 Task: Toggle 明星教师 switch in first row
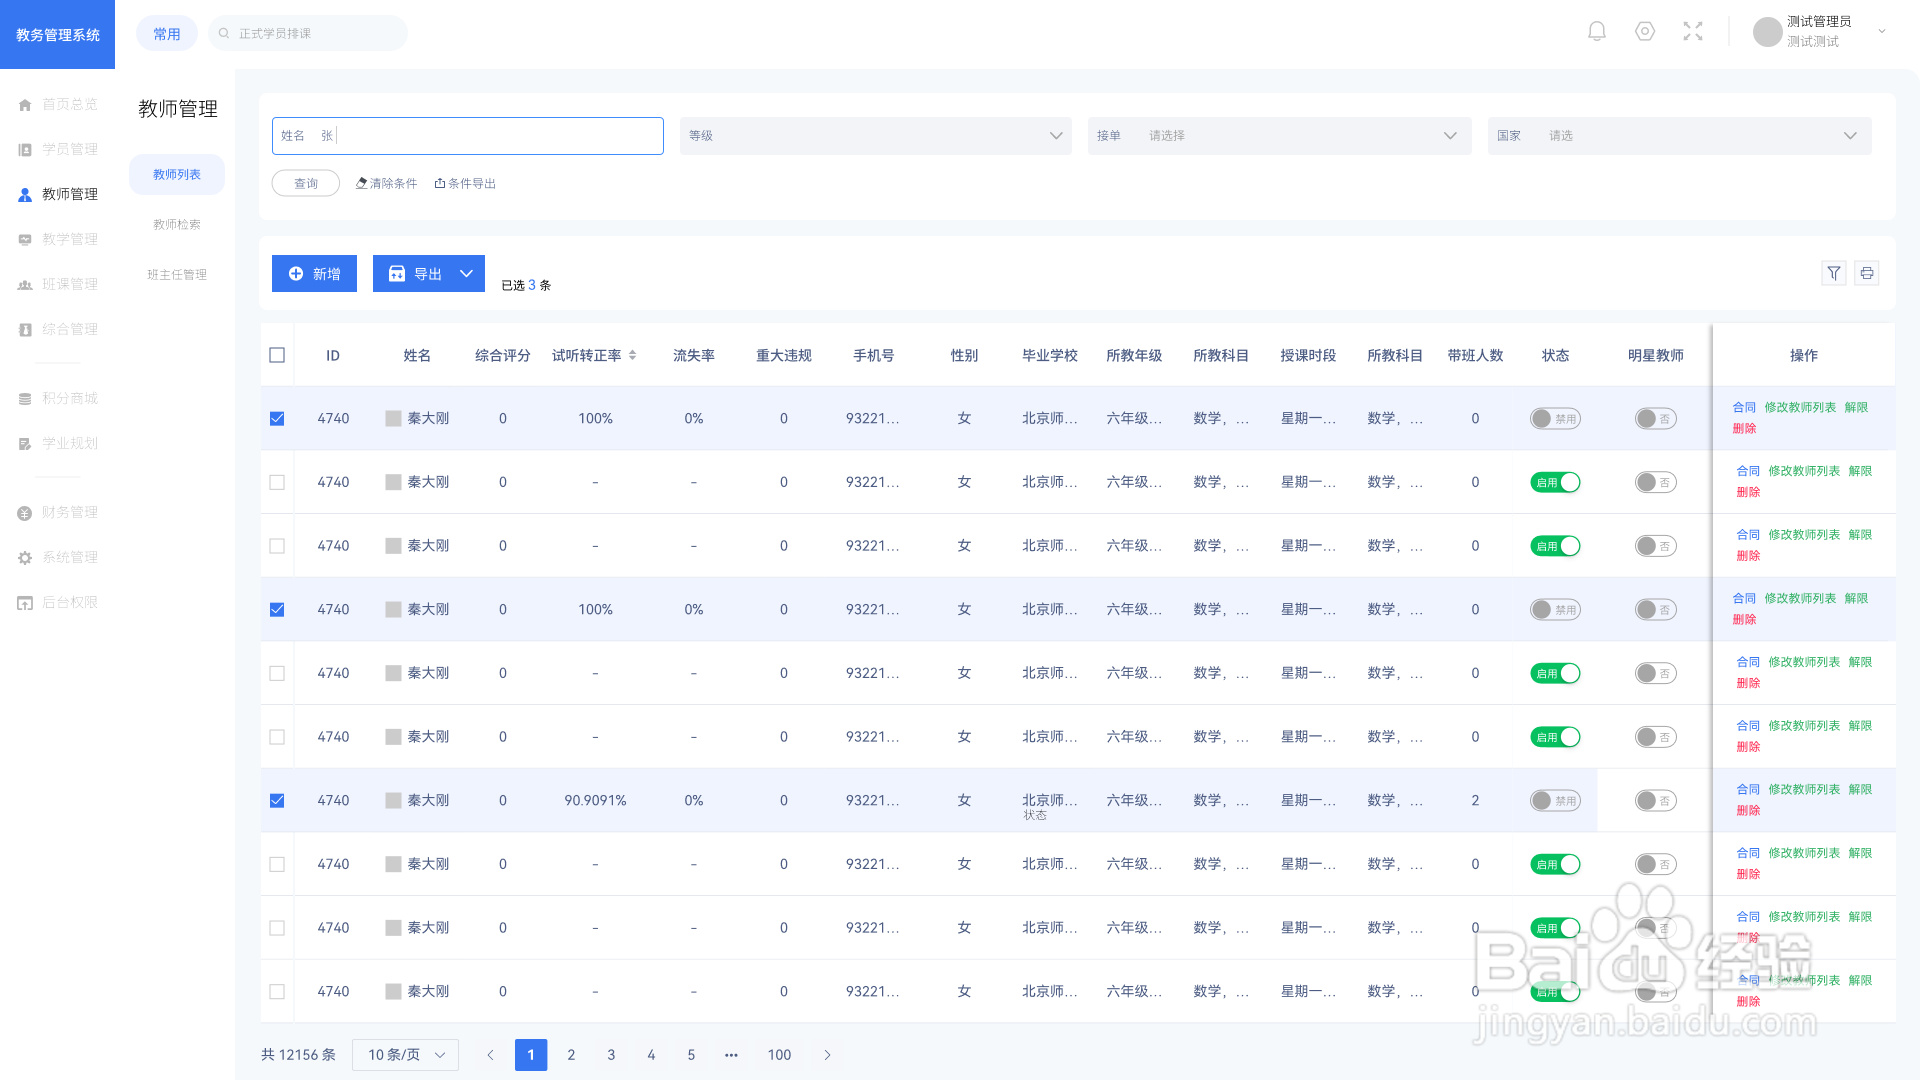[1655, 419]
